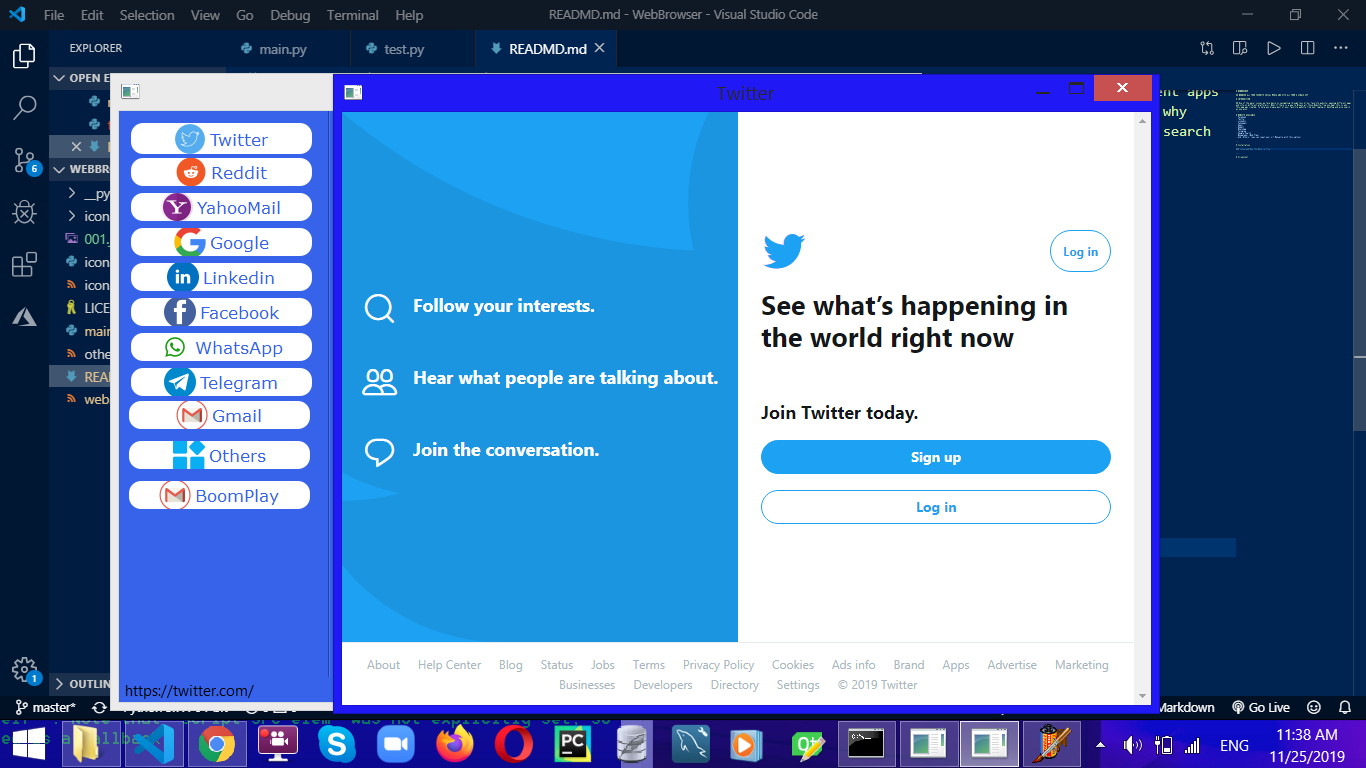Screen dimensions: 1366x768
Task: Open the Extensions activity icon in VS Code
Action: [24, 265]
